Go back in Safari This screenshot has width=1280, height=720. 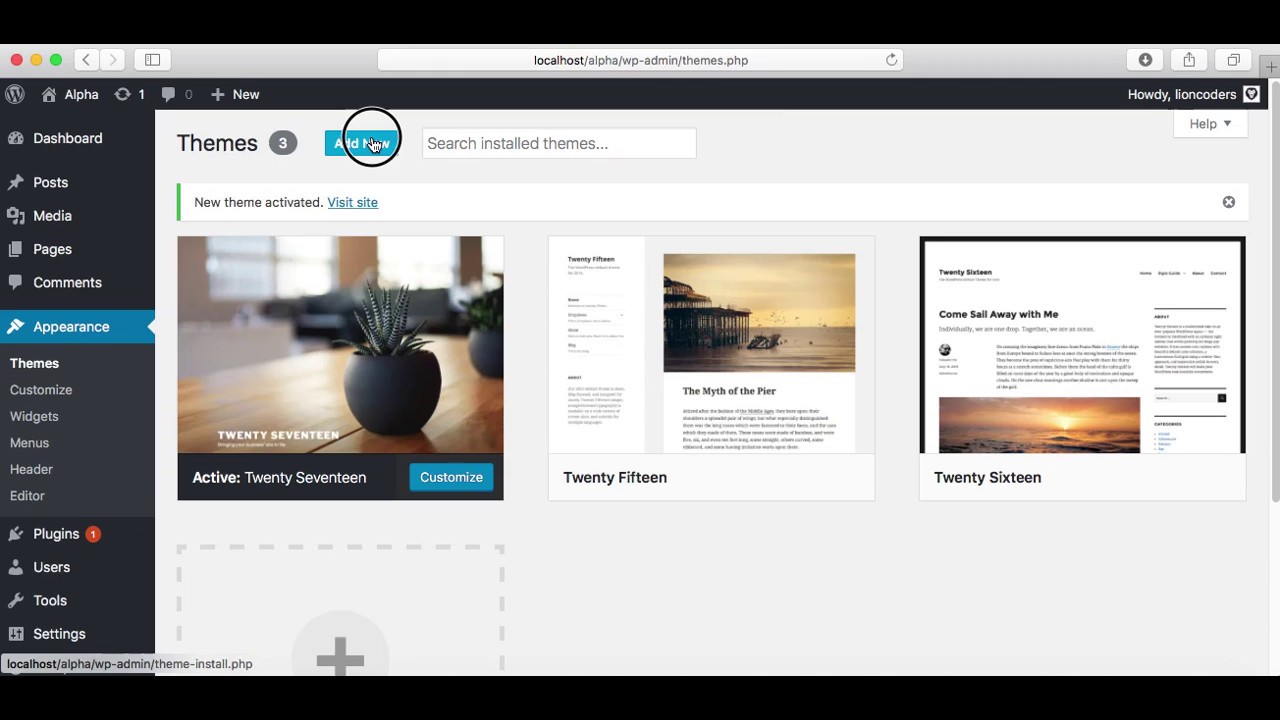[x=86, y=60]
